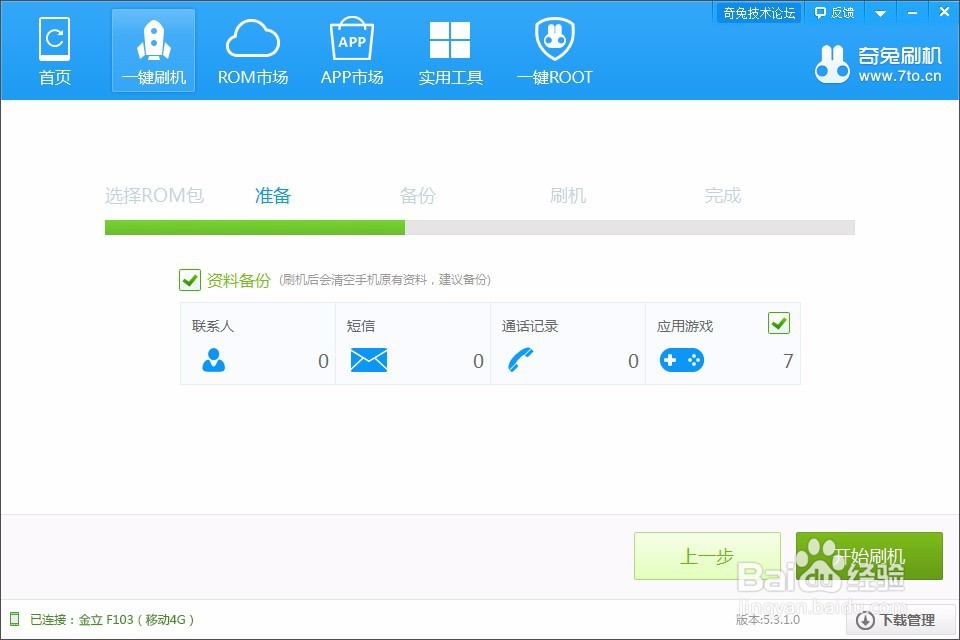Open the title bar dropdown arrow
960x640 pixels.
click(x=879, y=12)
